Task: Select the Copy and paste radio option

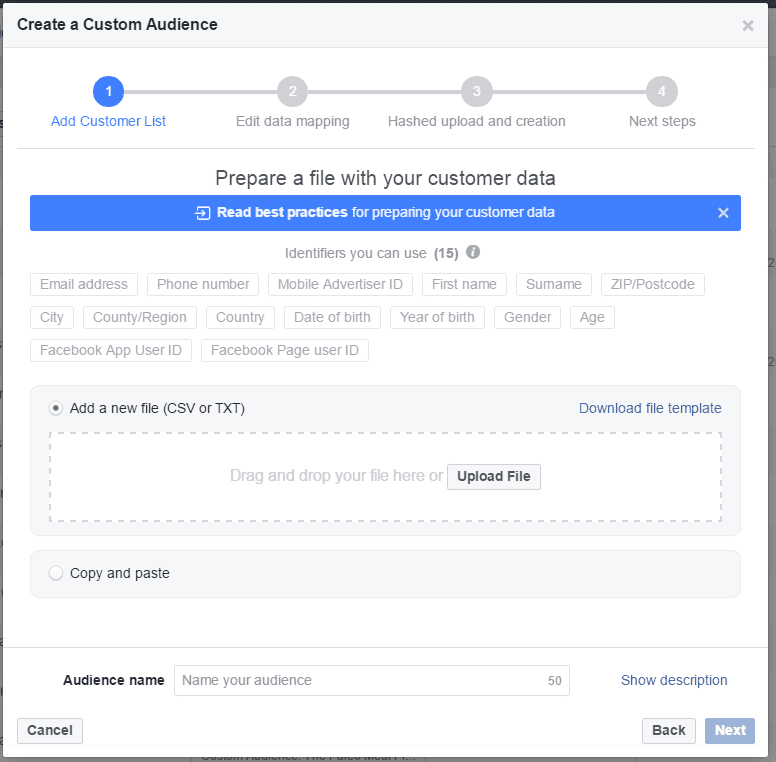Action: point(56,573)
